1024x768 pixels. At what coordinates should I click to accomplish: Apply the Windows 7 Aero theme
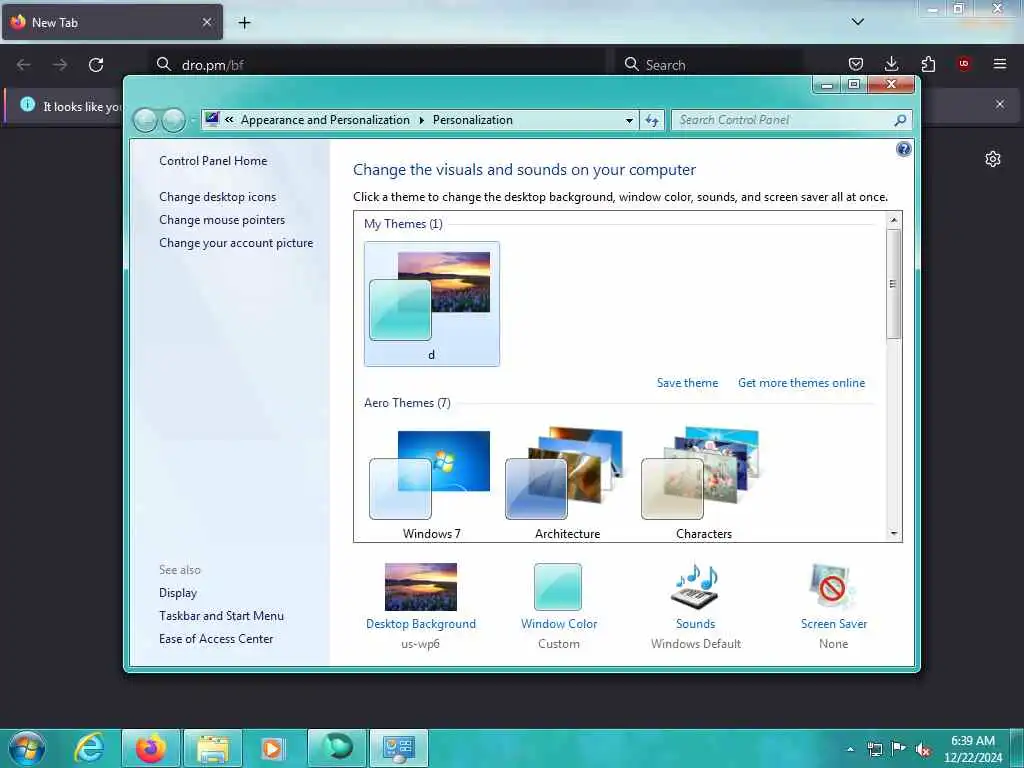point(432,485)
